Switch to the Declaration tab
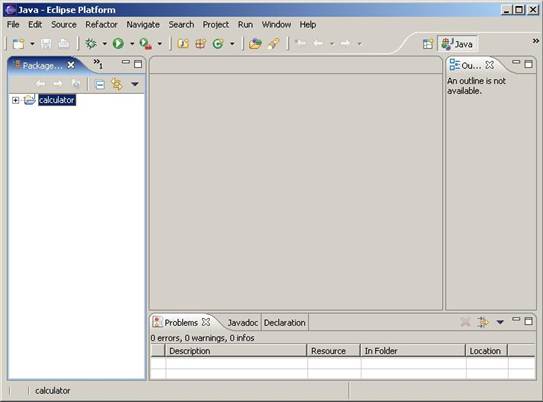This screenshot has height=402, width=543. [285, 323]
